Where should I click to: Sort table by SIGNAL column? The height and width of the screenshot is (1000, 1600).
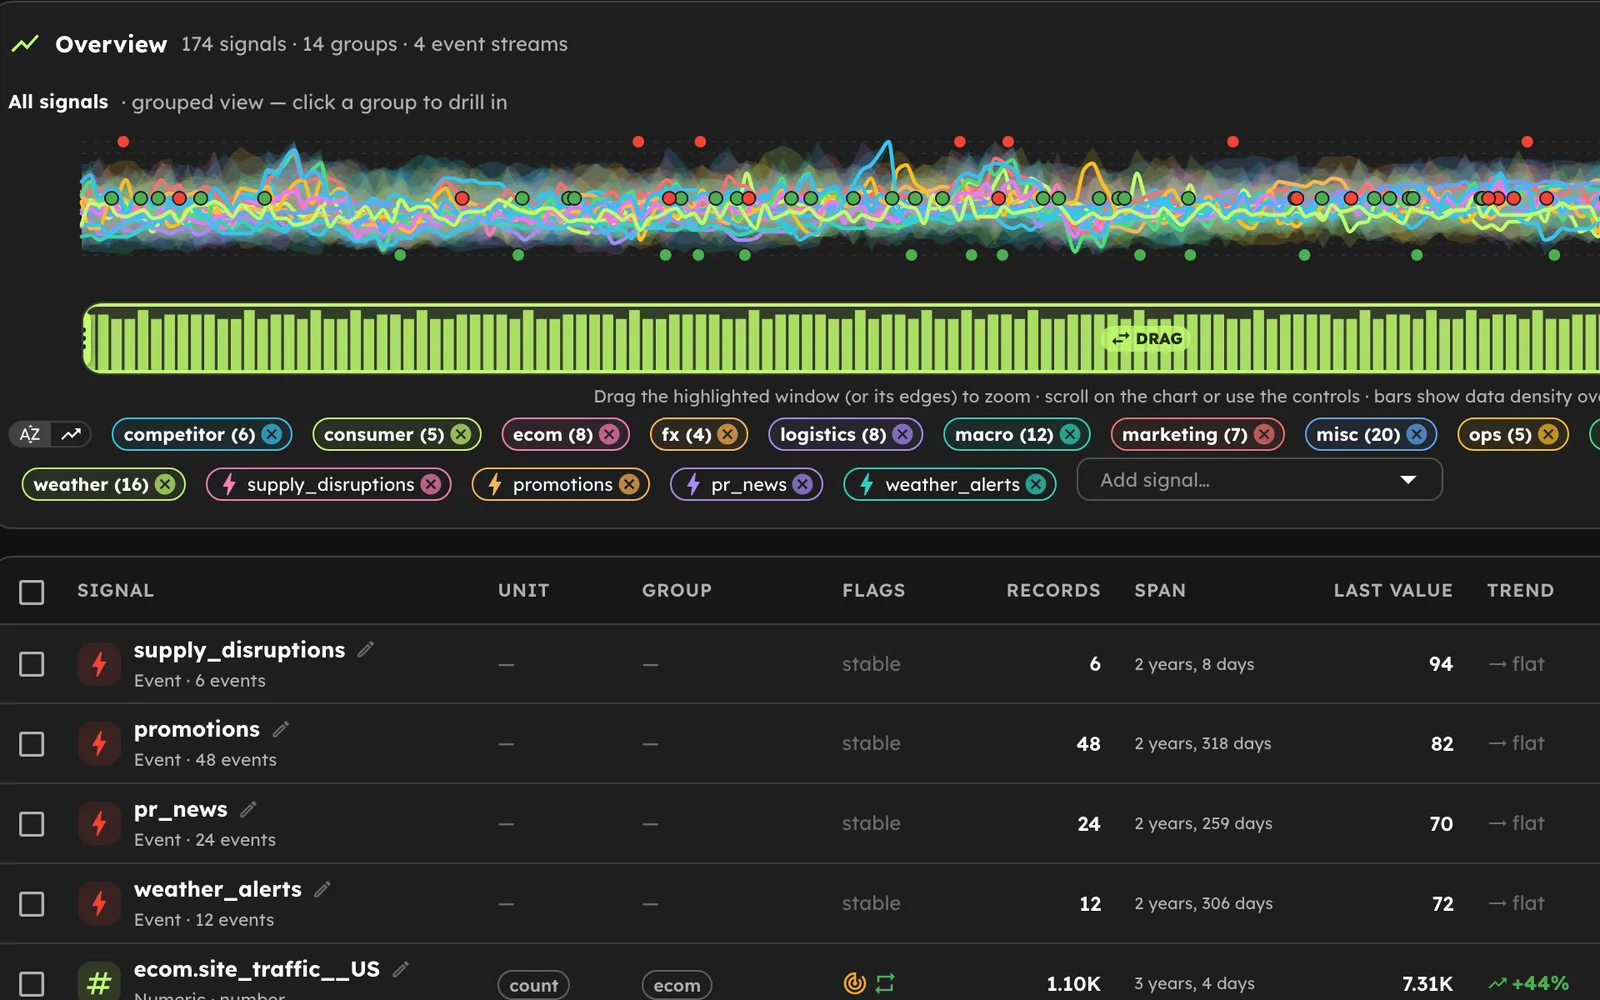(x=116, y=590)
